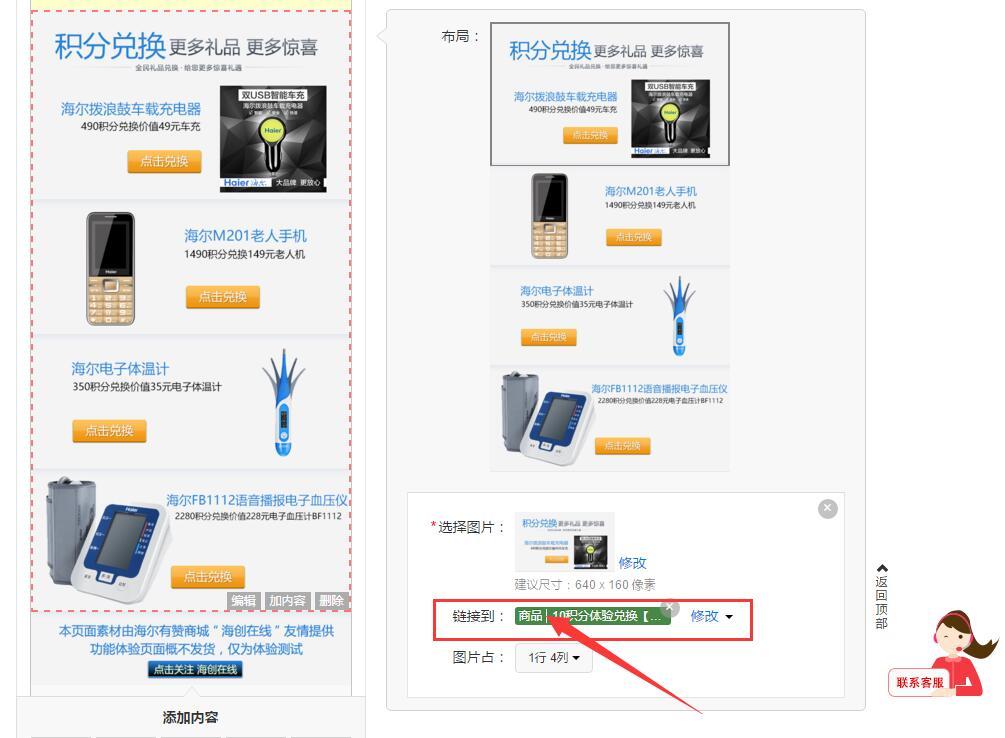Select first layout block with car charger
Image resolution: width=1005 pixels, height=738 pixels.
(610, 94)
